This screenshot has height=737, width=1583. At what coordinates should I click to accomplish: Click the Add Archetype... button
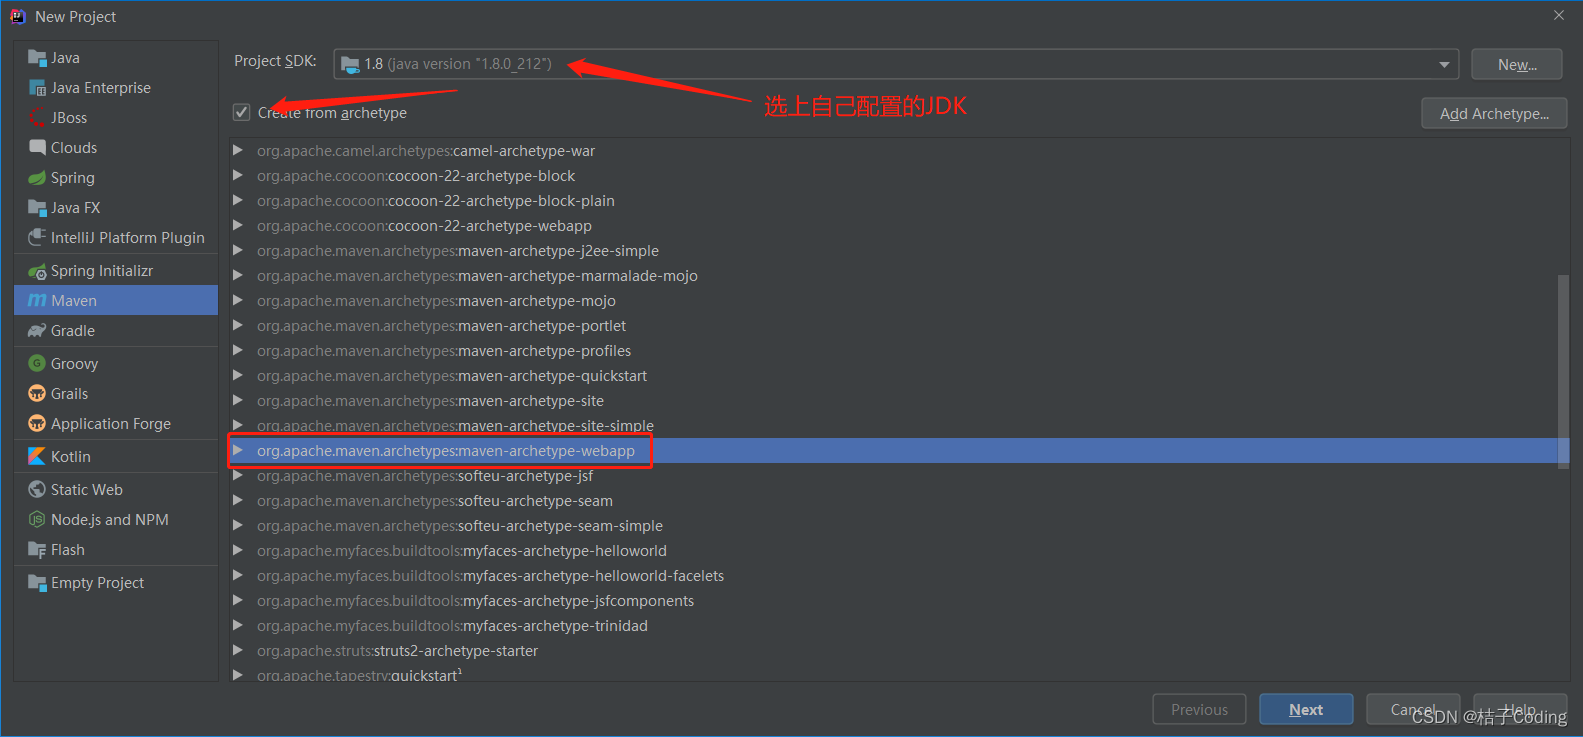1494,114
